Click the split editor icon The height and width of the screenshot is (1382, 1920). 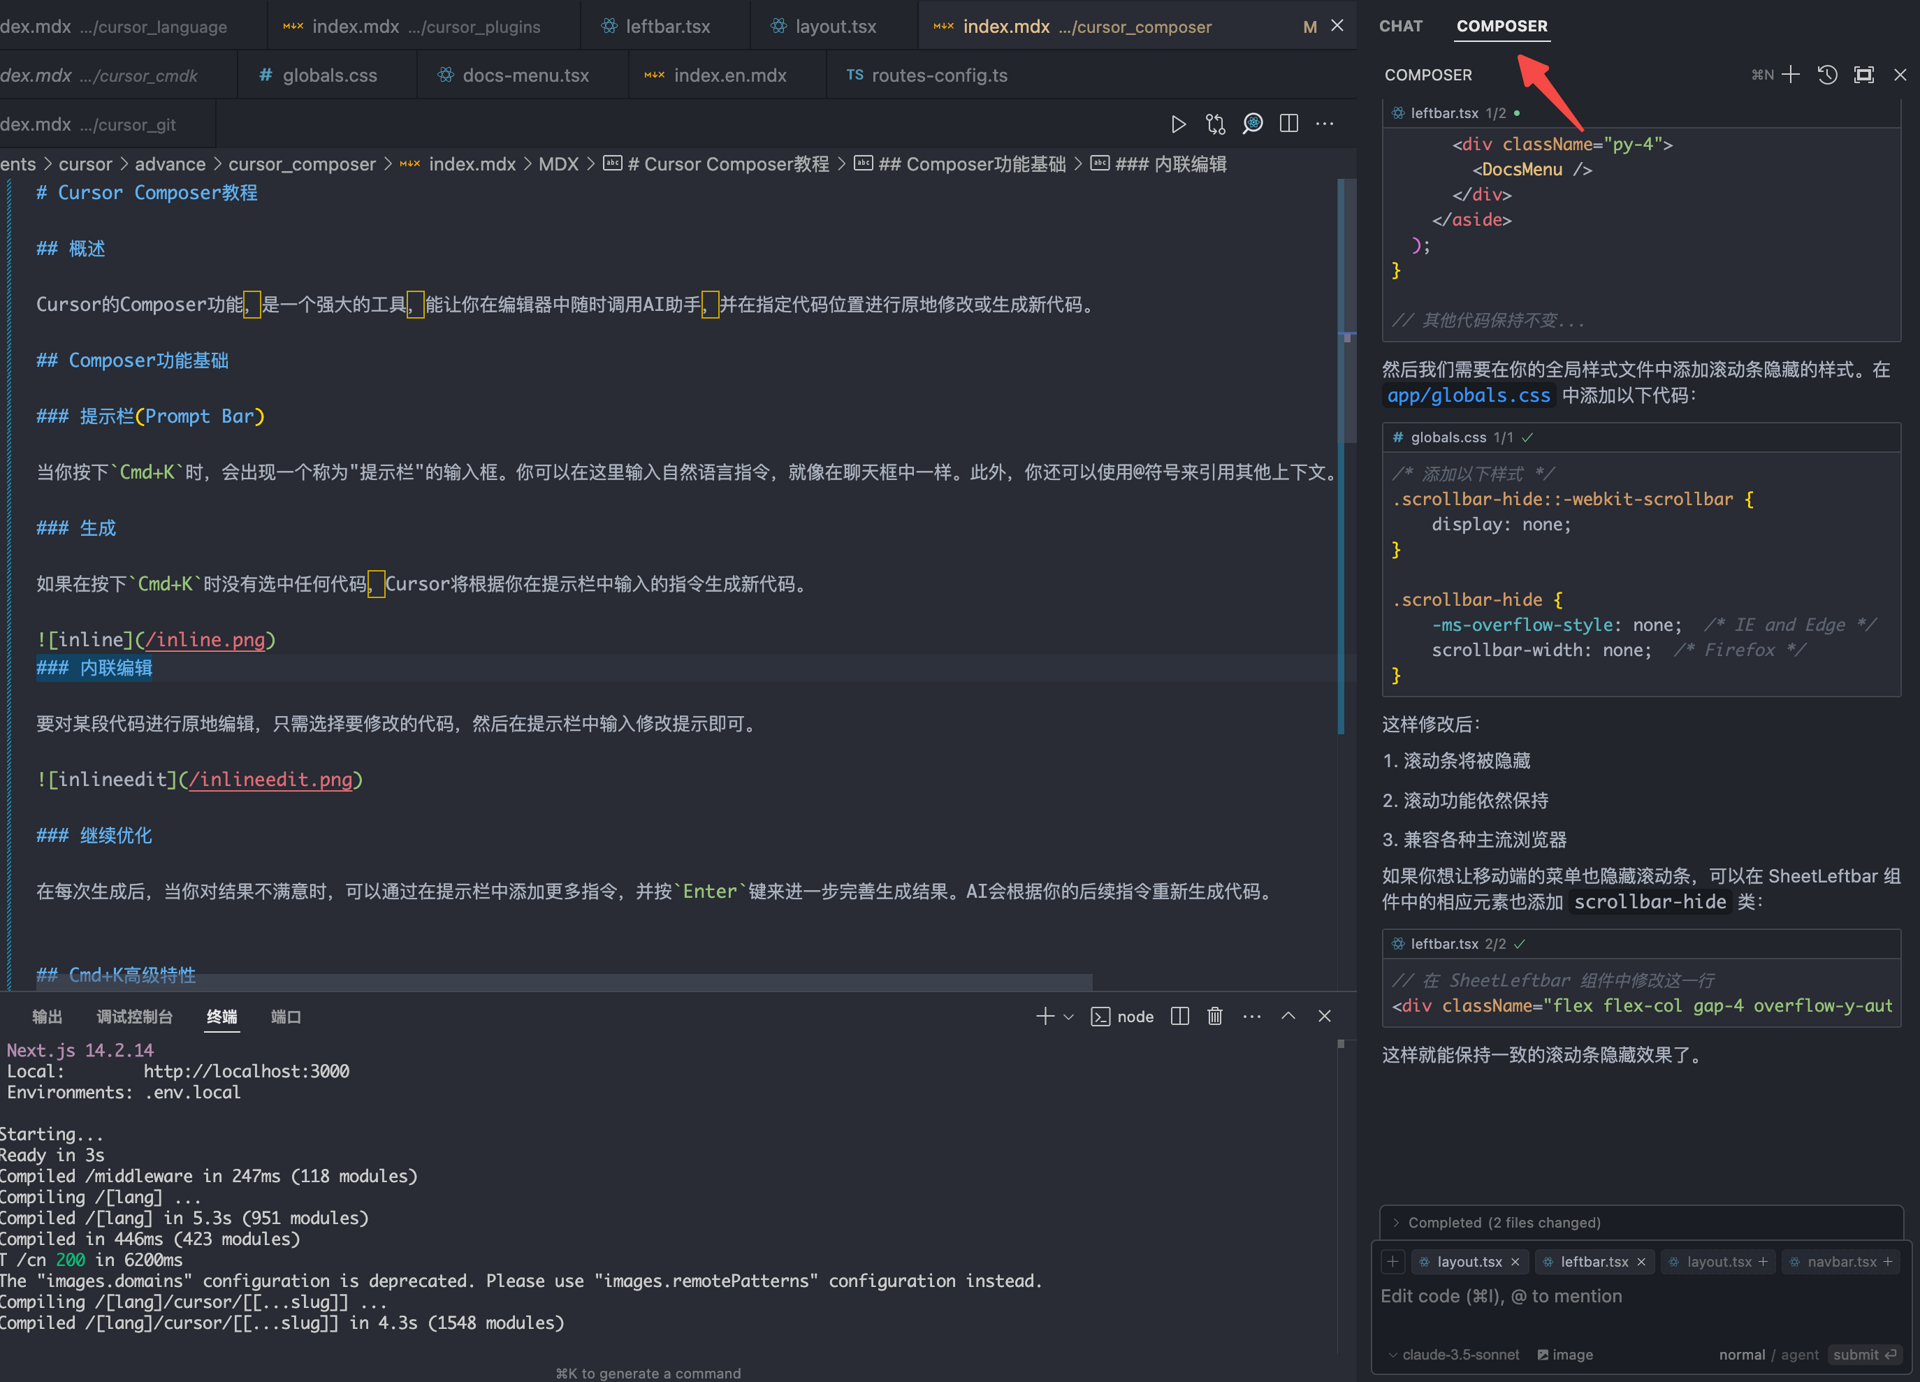[1289, 123]
